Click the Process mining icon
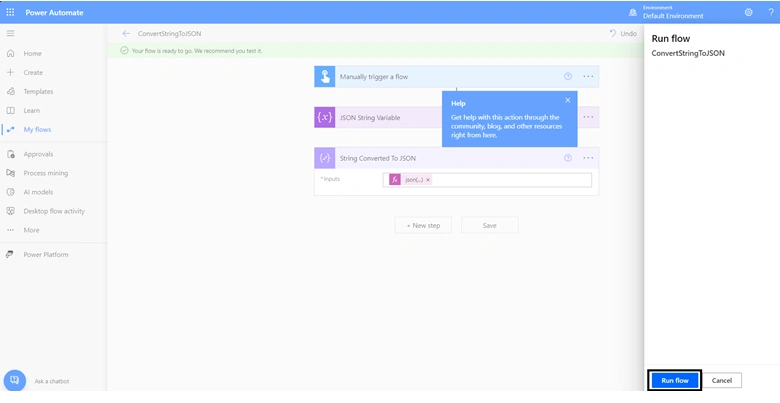 10,173
